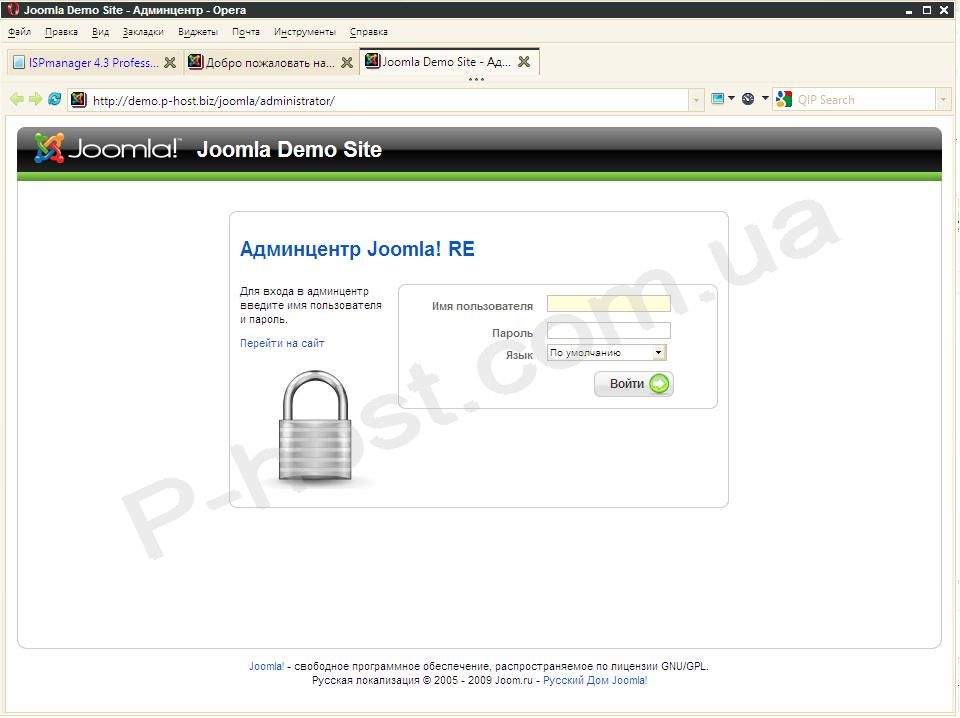The image size is (960, 718).
Task: Click the Google search engine icon
Action: click(784, 99)
